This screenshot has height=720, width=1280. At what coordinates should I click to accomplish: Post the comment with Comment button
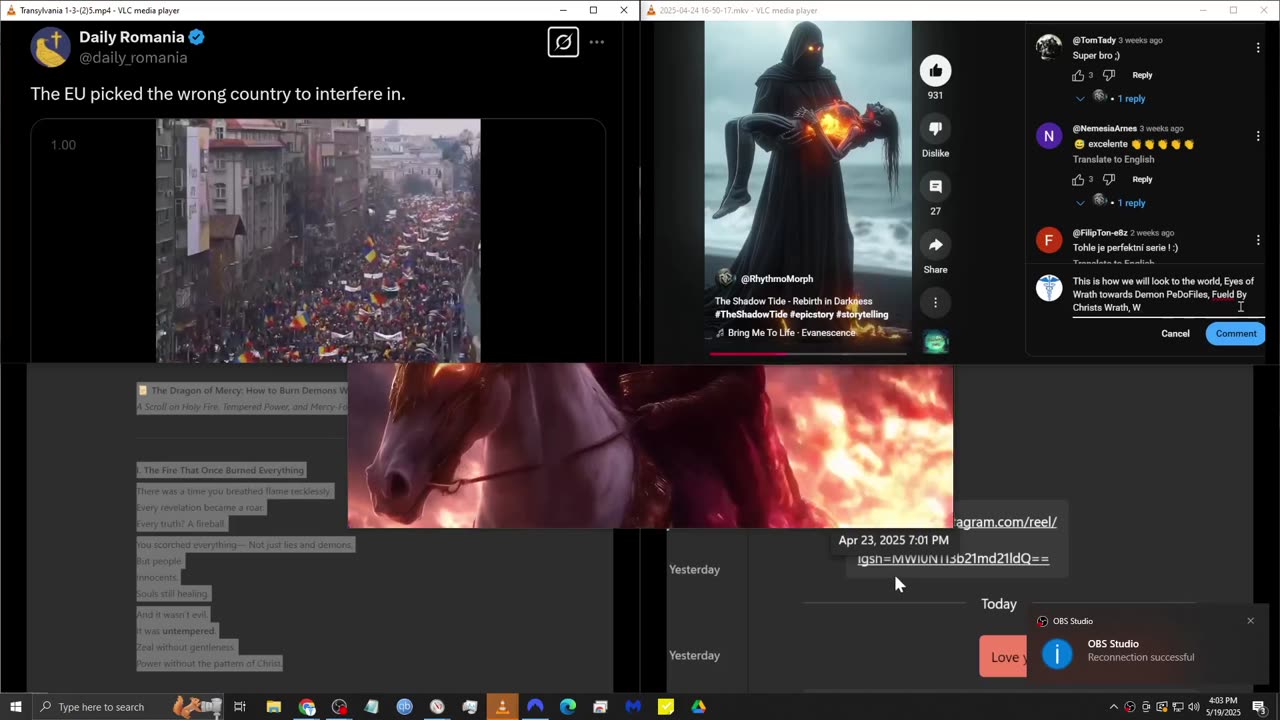click(x=1236, y=334)
